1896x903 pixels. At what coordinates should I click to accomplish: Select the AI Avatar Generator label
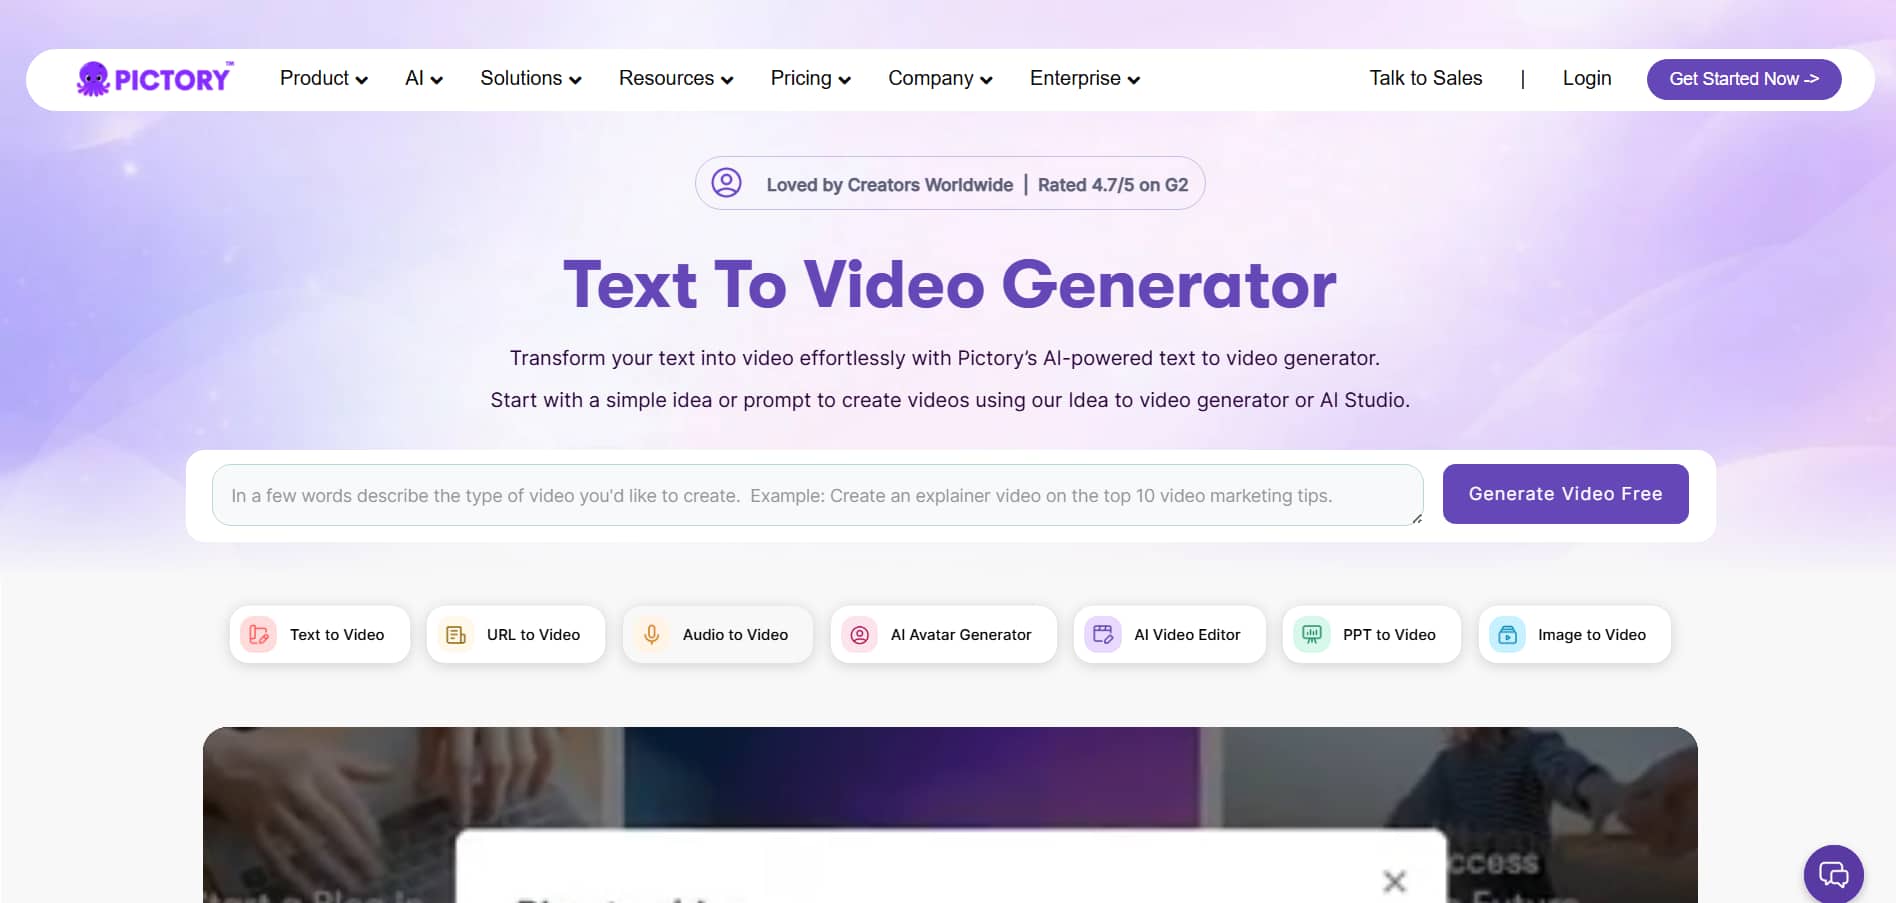point(961,635)
